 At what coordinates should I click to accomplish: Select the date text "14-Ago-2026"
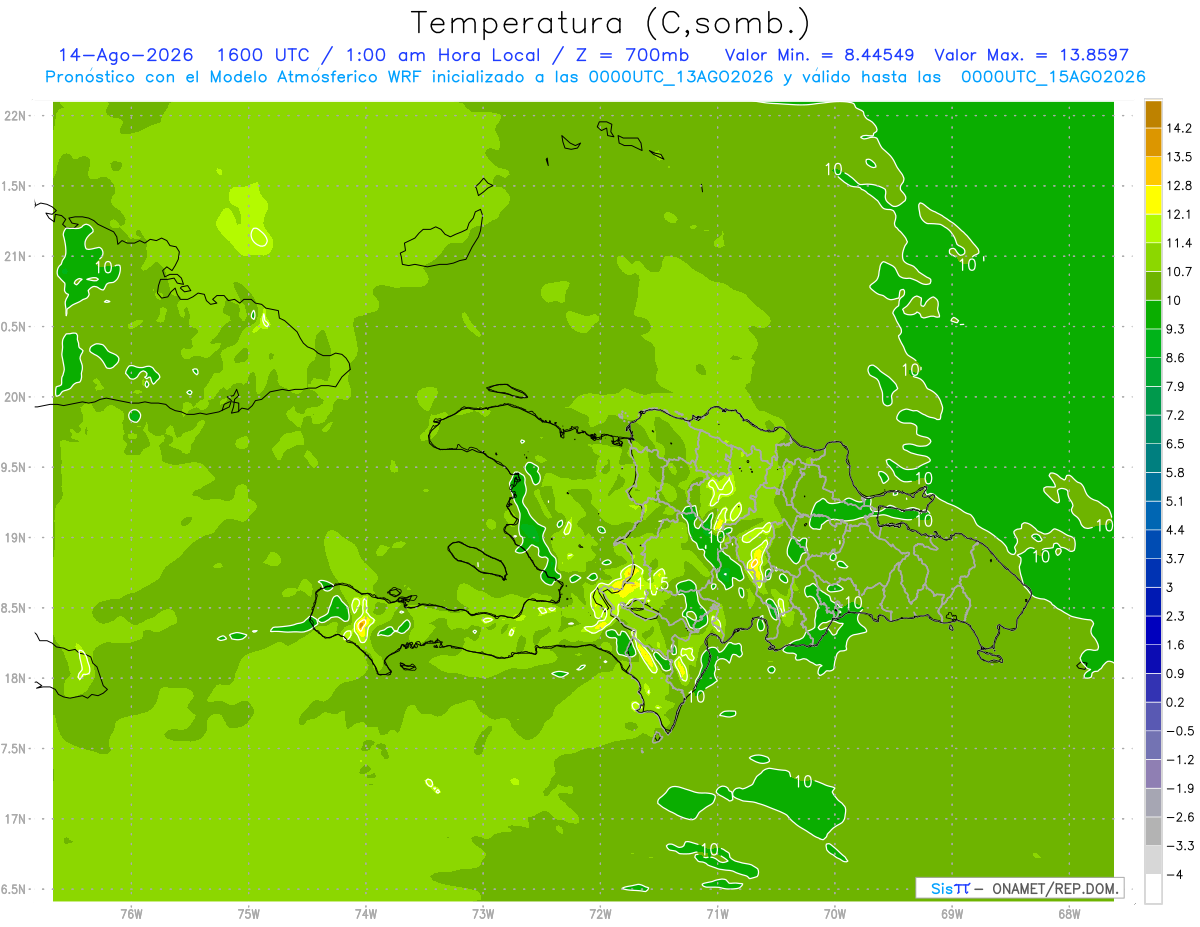pyautogui.click(x=125, y=55)
